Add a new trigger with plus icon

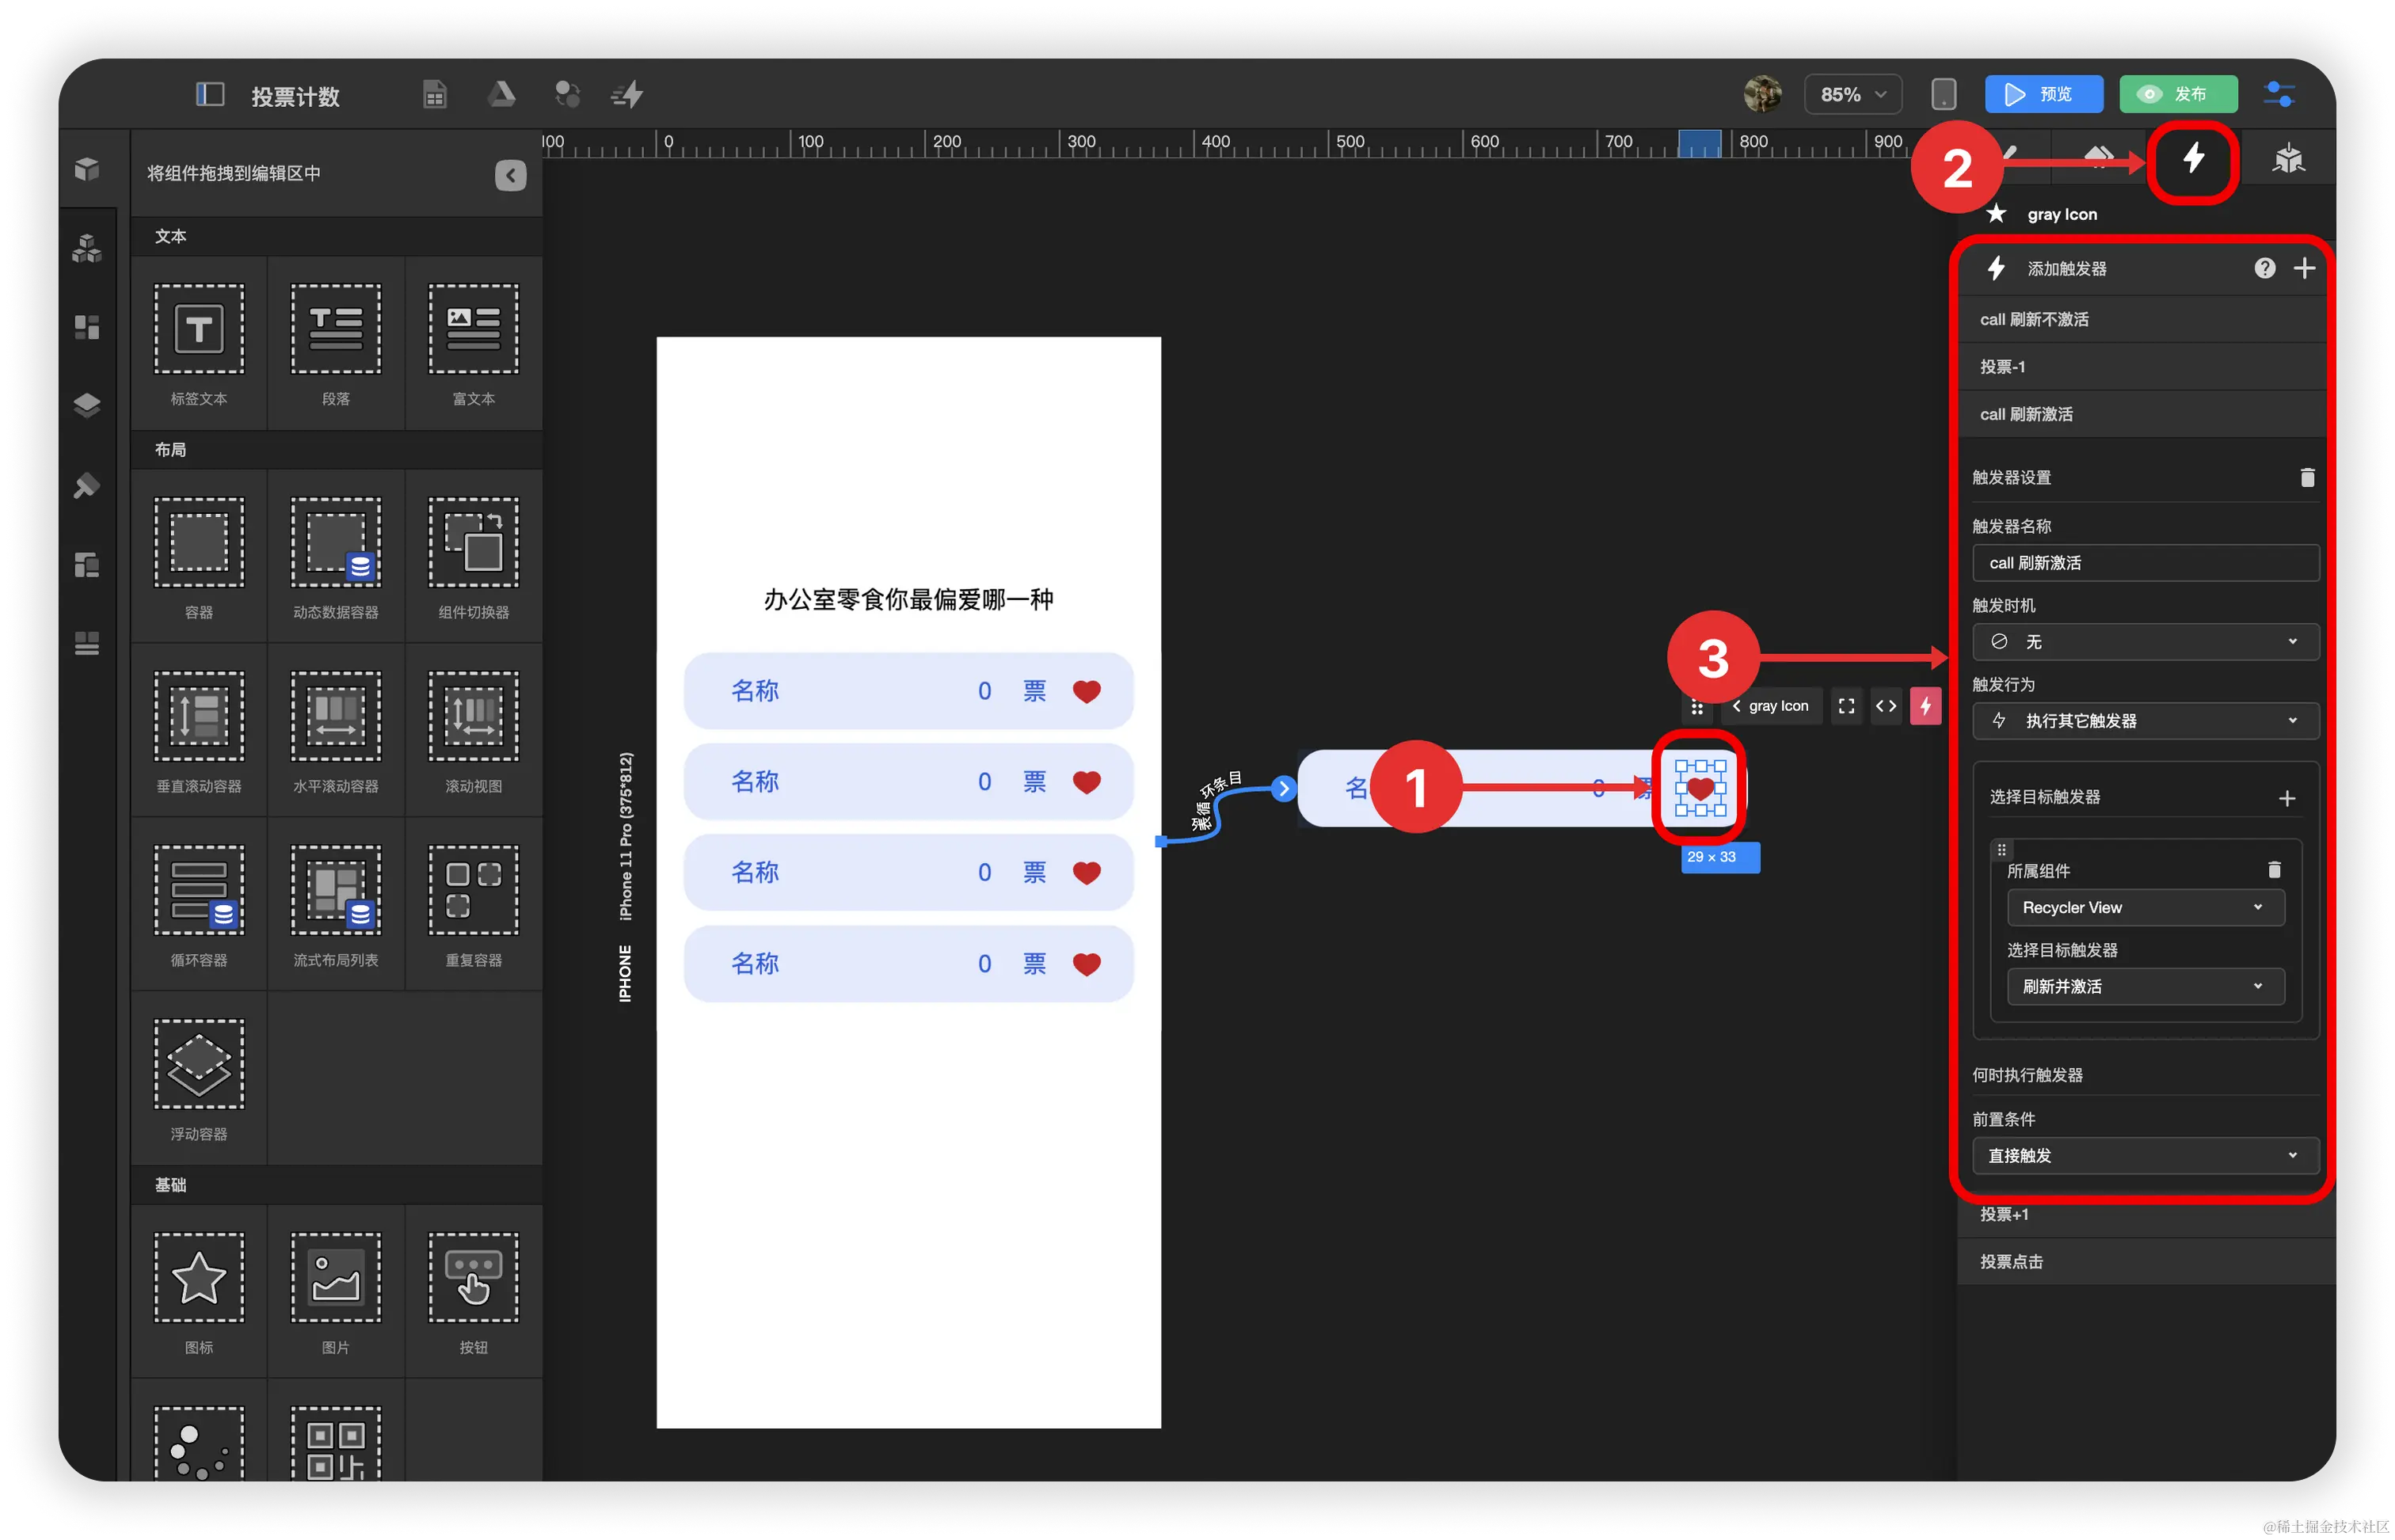pyautogui.click(x=2304, y=268)
